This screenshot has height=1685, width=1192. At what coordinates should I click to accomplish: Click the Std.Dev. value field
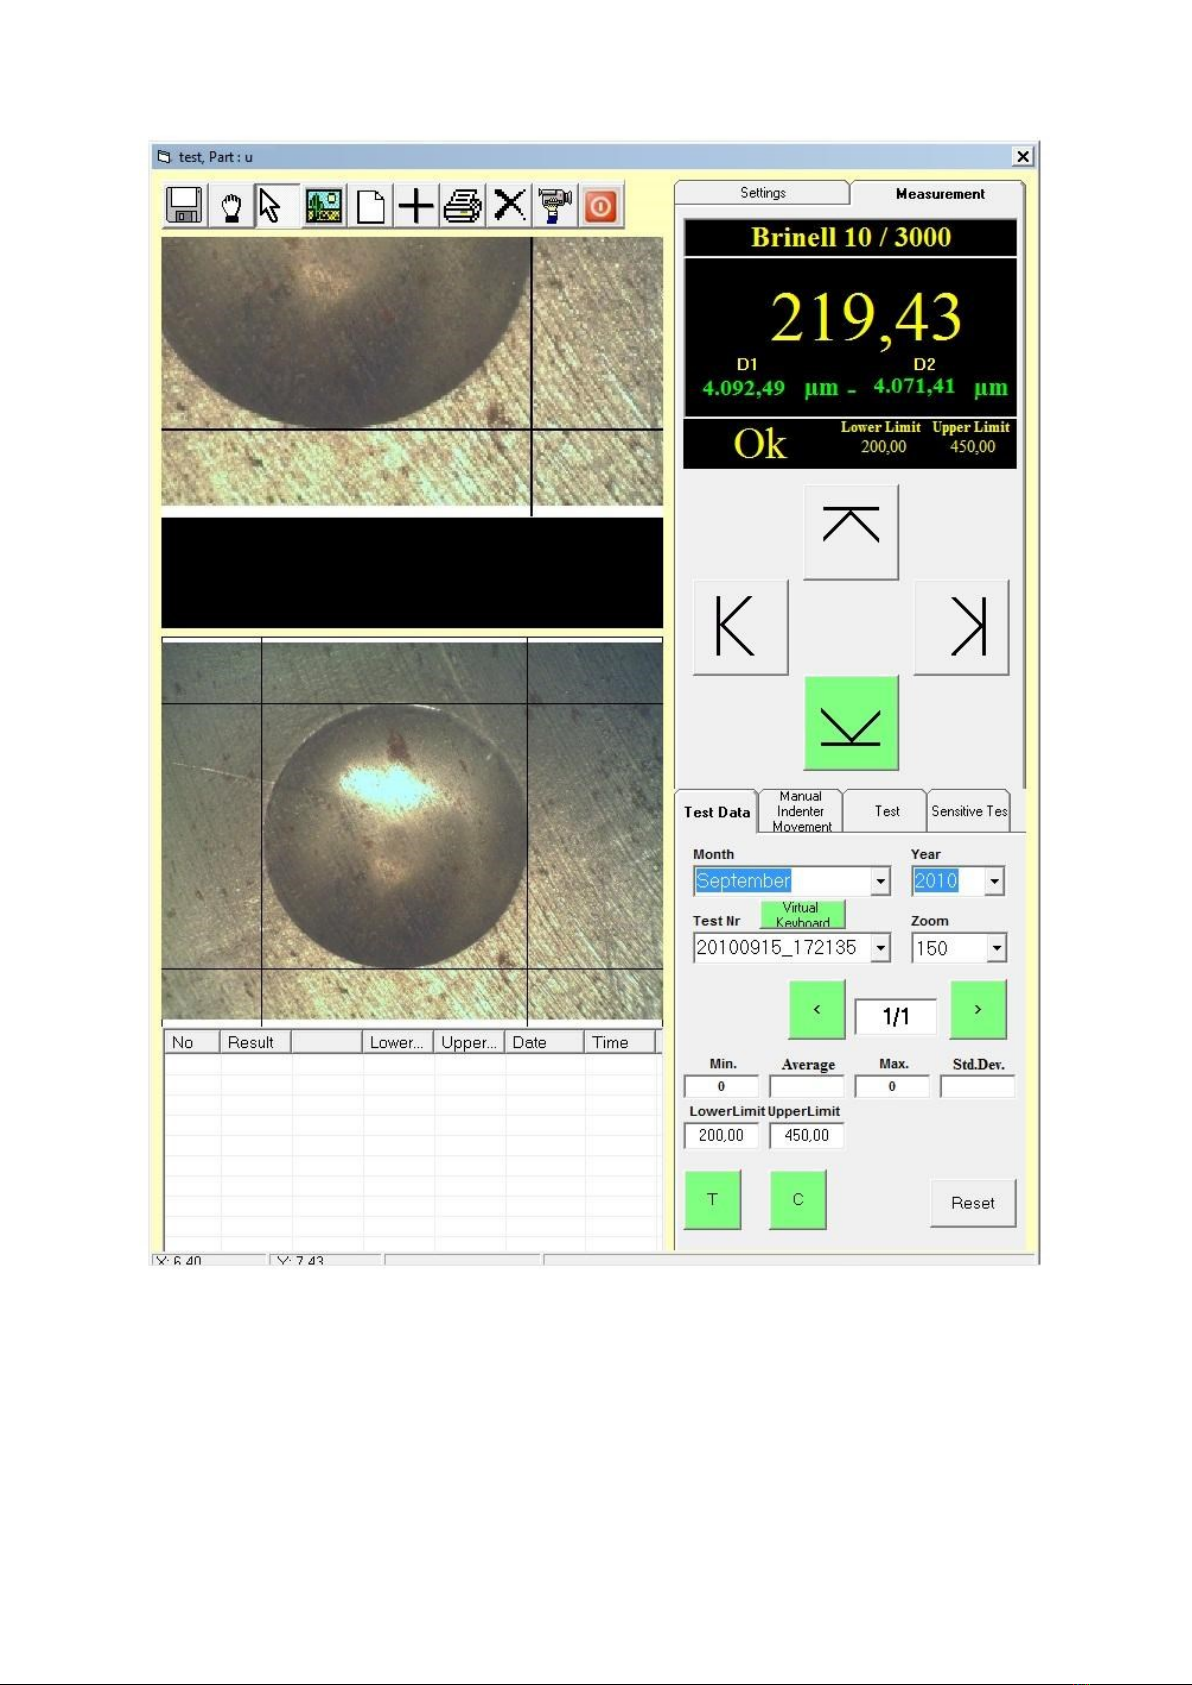click(978, 1086)
